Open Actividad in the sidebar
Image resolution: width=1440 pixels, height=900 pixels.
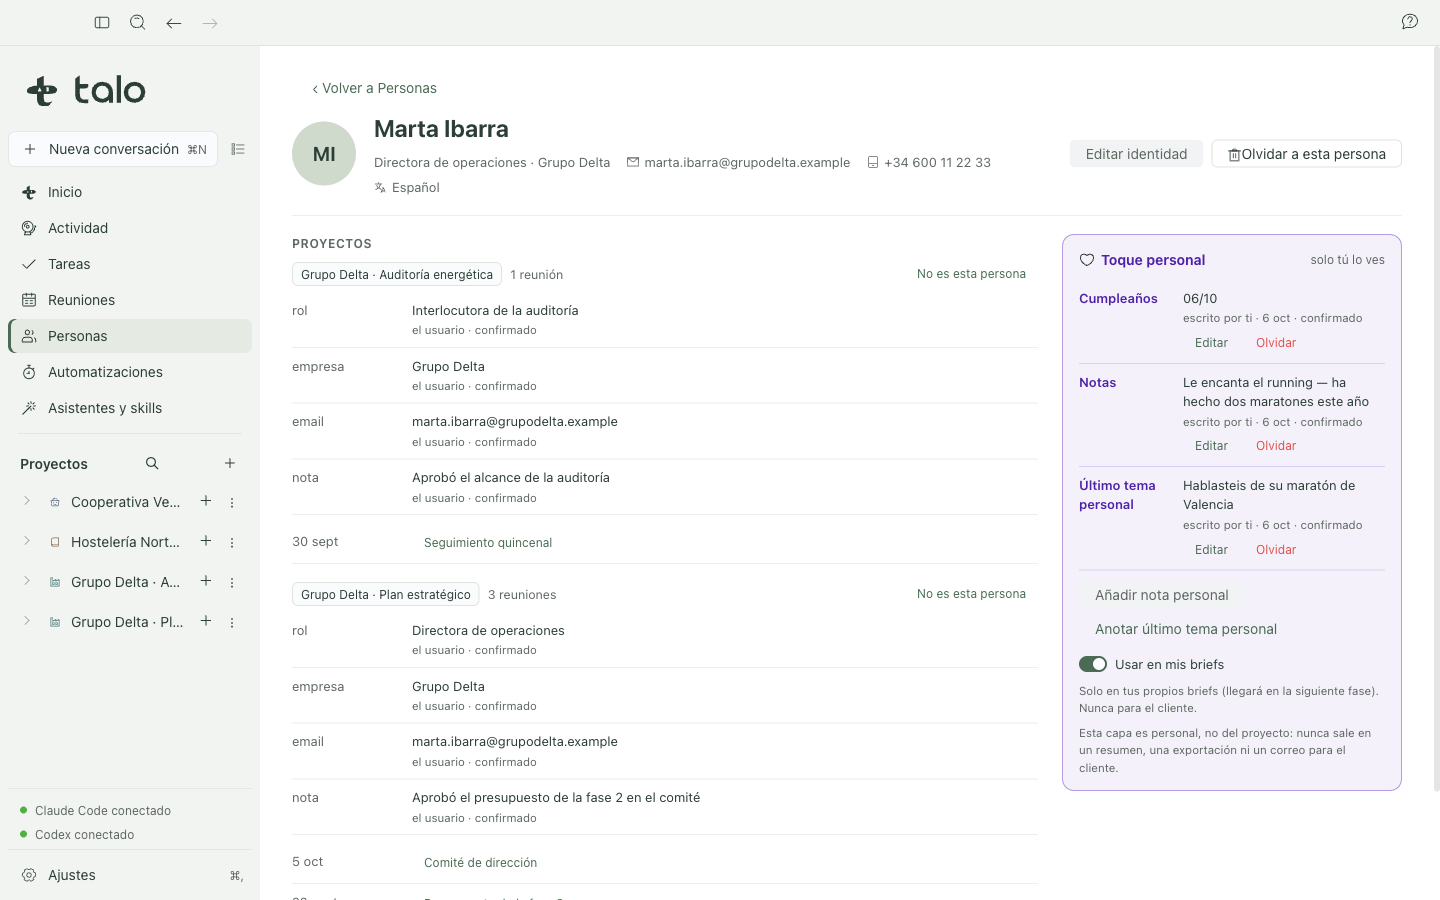point(130,228)
